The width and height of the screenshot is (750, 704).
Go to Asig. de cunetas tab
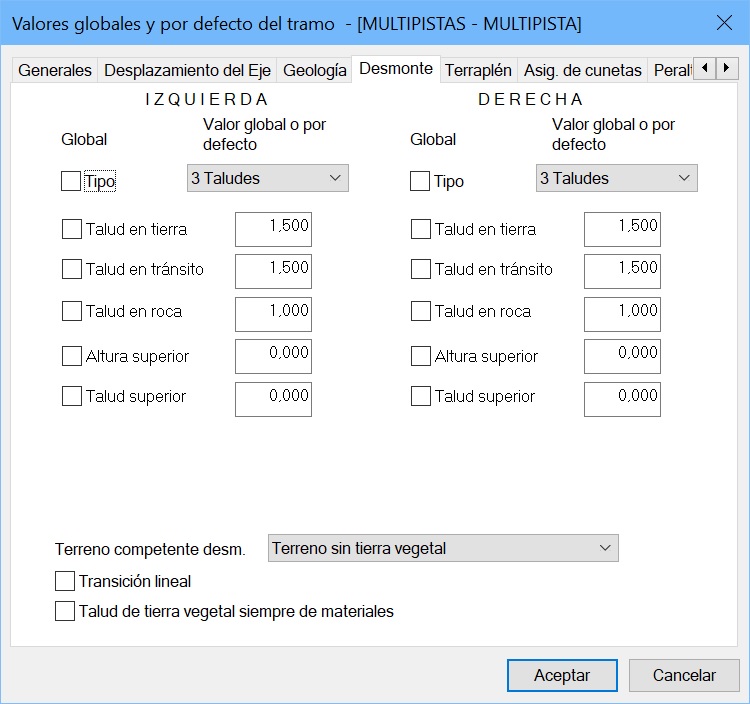(582, 70)
